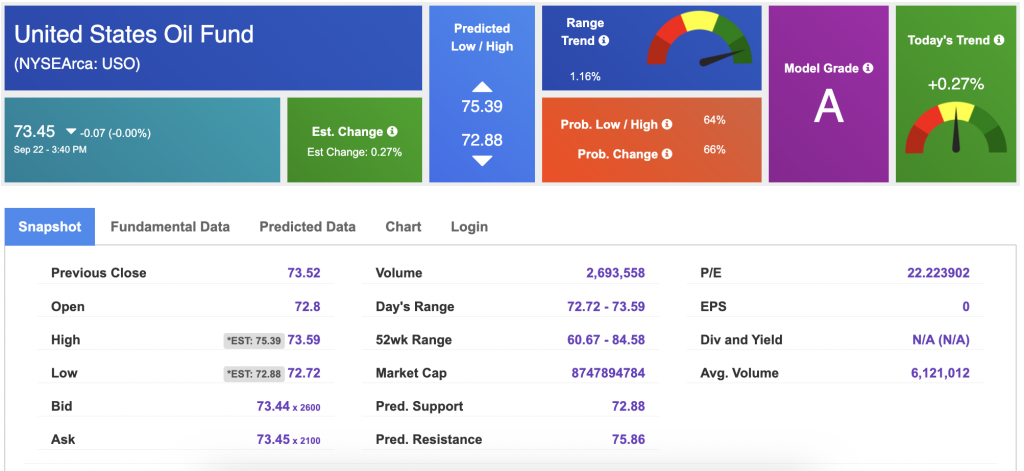1024x471 pixels.
Task: Click the info icon next to Est. Change
Action: pos(392,132)
